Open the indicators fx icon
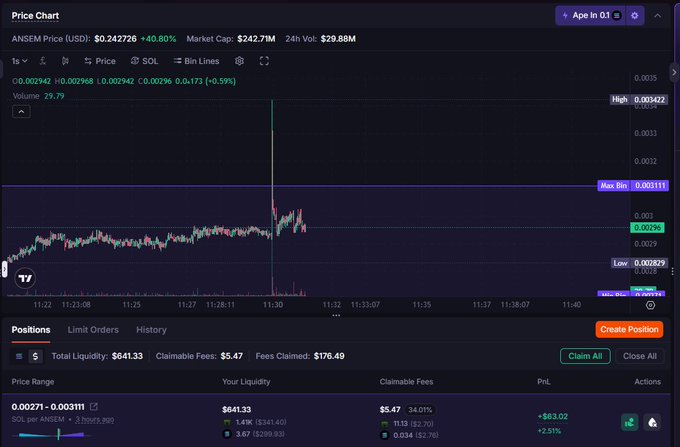Image resolution: width=680 pixels, height=447 pixels. click(x=42, y=61)
